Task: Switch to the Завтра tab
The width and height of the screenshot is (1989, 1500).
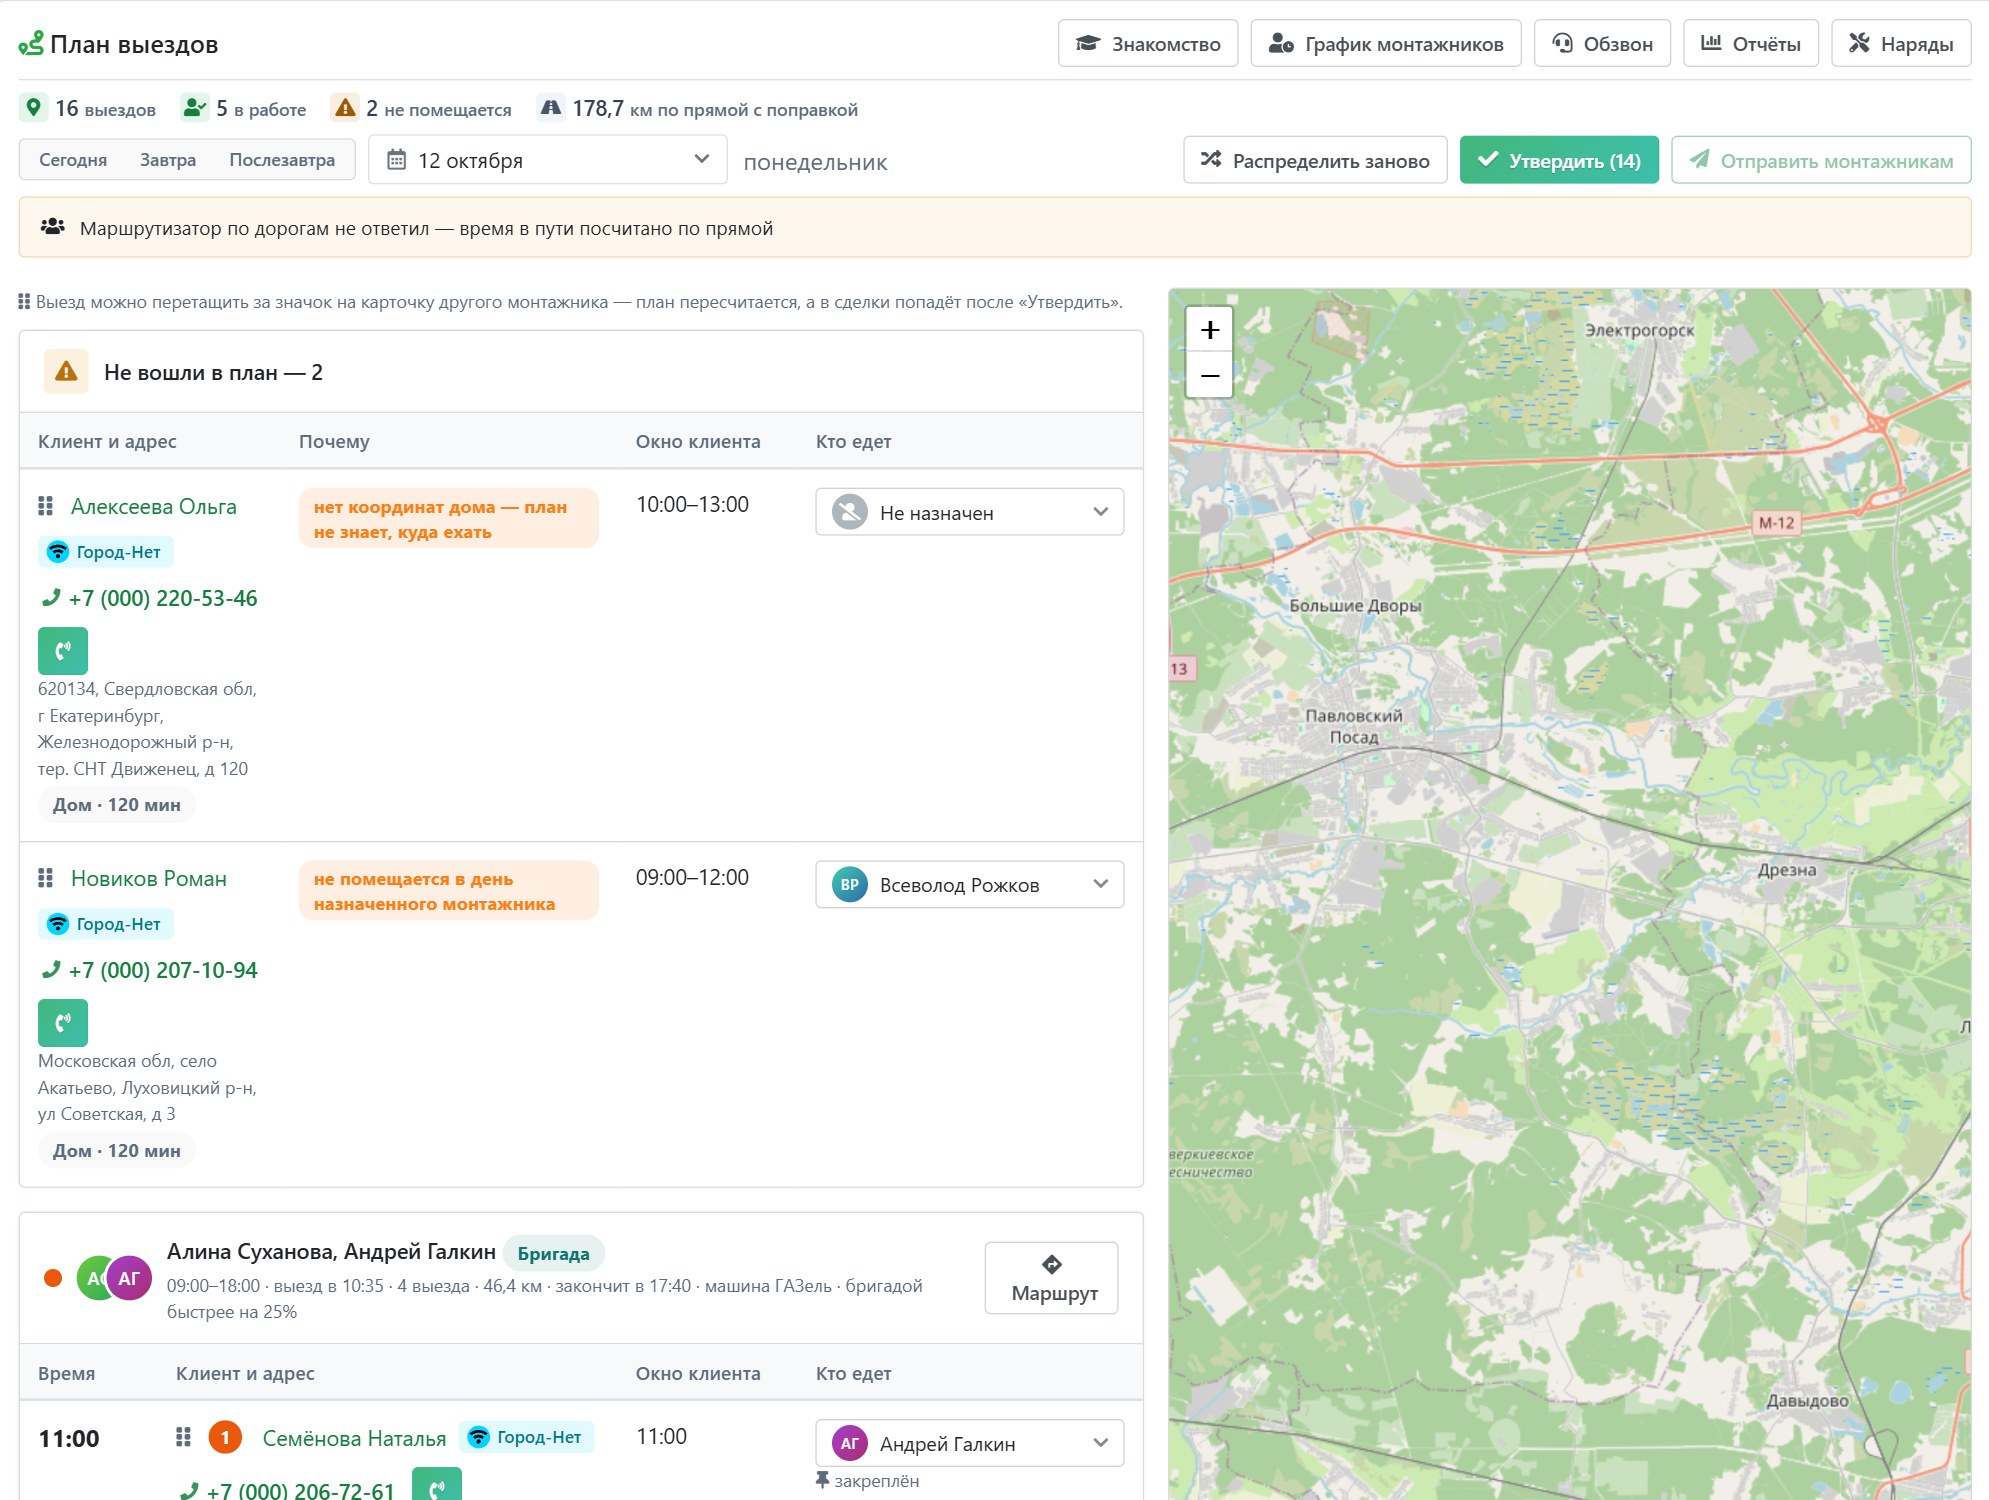Action: (168, 160)
